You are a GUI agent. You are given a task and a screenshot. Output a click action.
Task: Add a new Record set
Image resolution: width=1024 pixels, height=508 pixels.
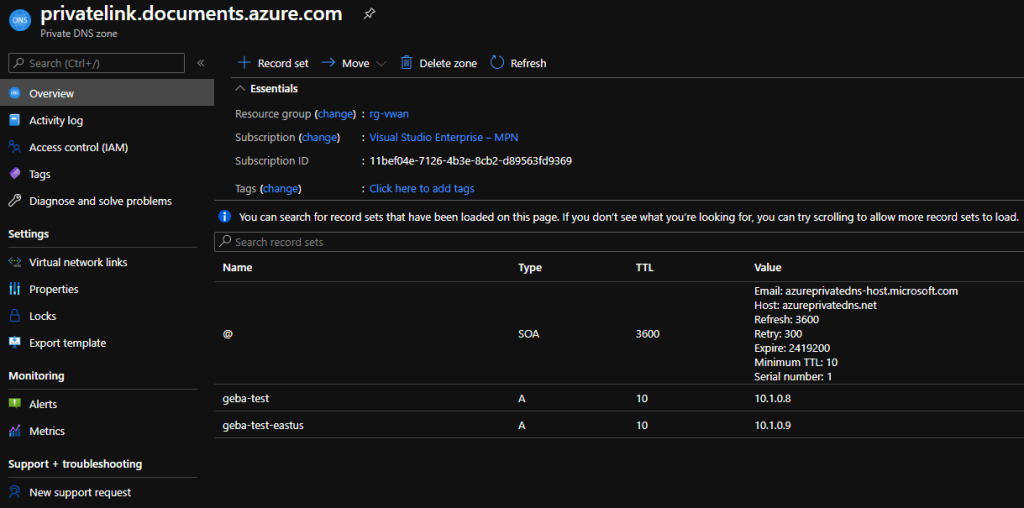273,63
